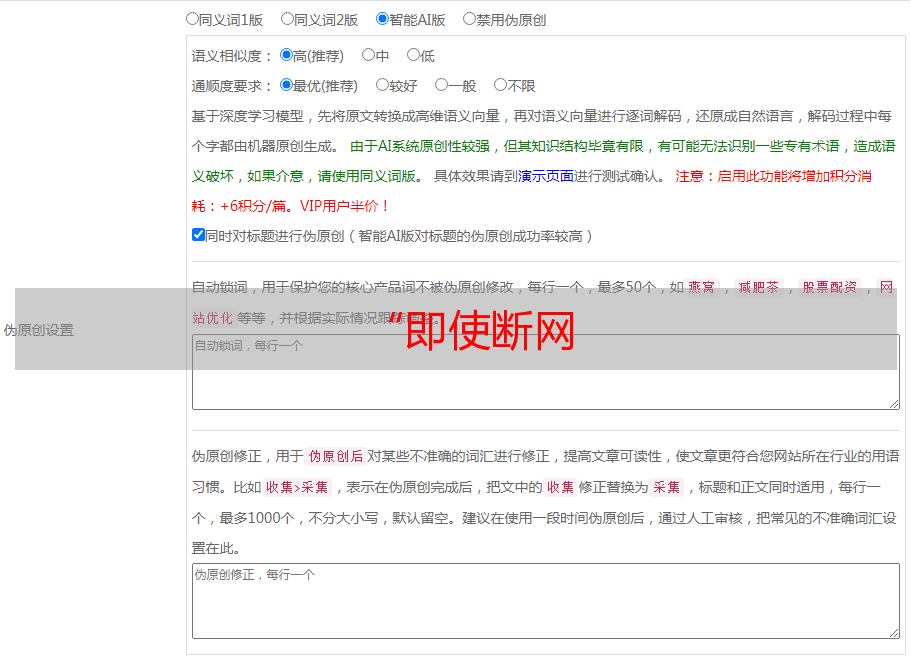
Task: Open the 演示页面 link
Action: pyautogui.click(x=545, y=176)
